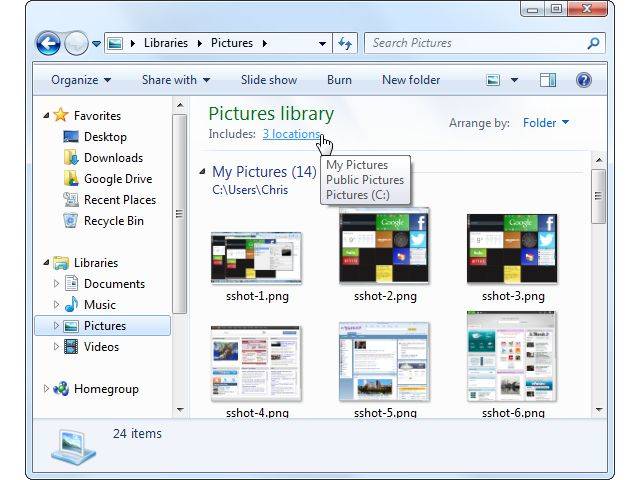Screen dimensions: 640x480
Task: Select thumbnail sshot-3.png
Action: coord(512,249)
